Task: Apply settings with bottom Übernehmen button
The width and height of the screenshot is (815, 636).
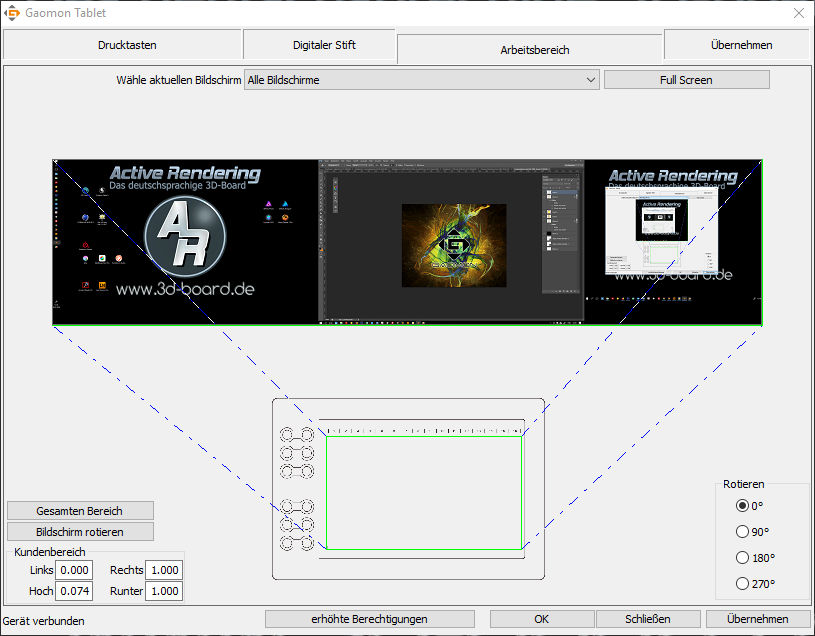Action: (x=757, y=619)
